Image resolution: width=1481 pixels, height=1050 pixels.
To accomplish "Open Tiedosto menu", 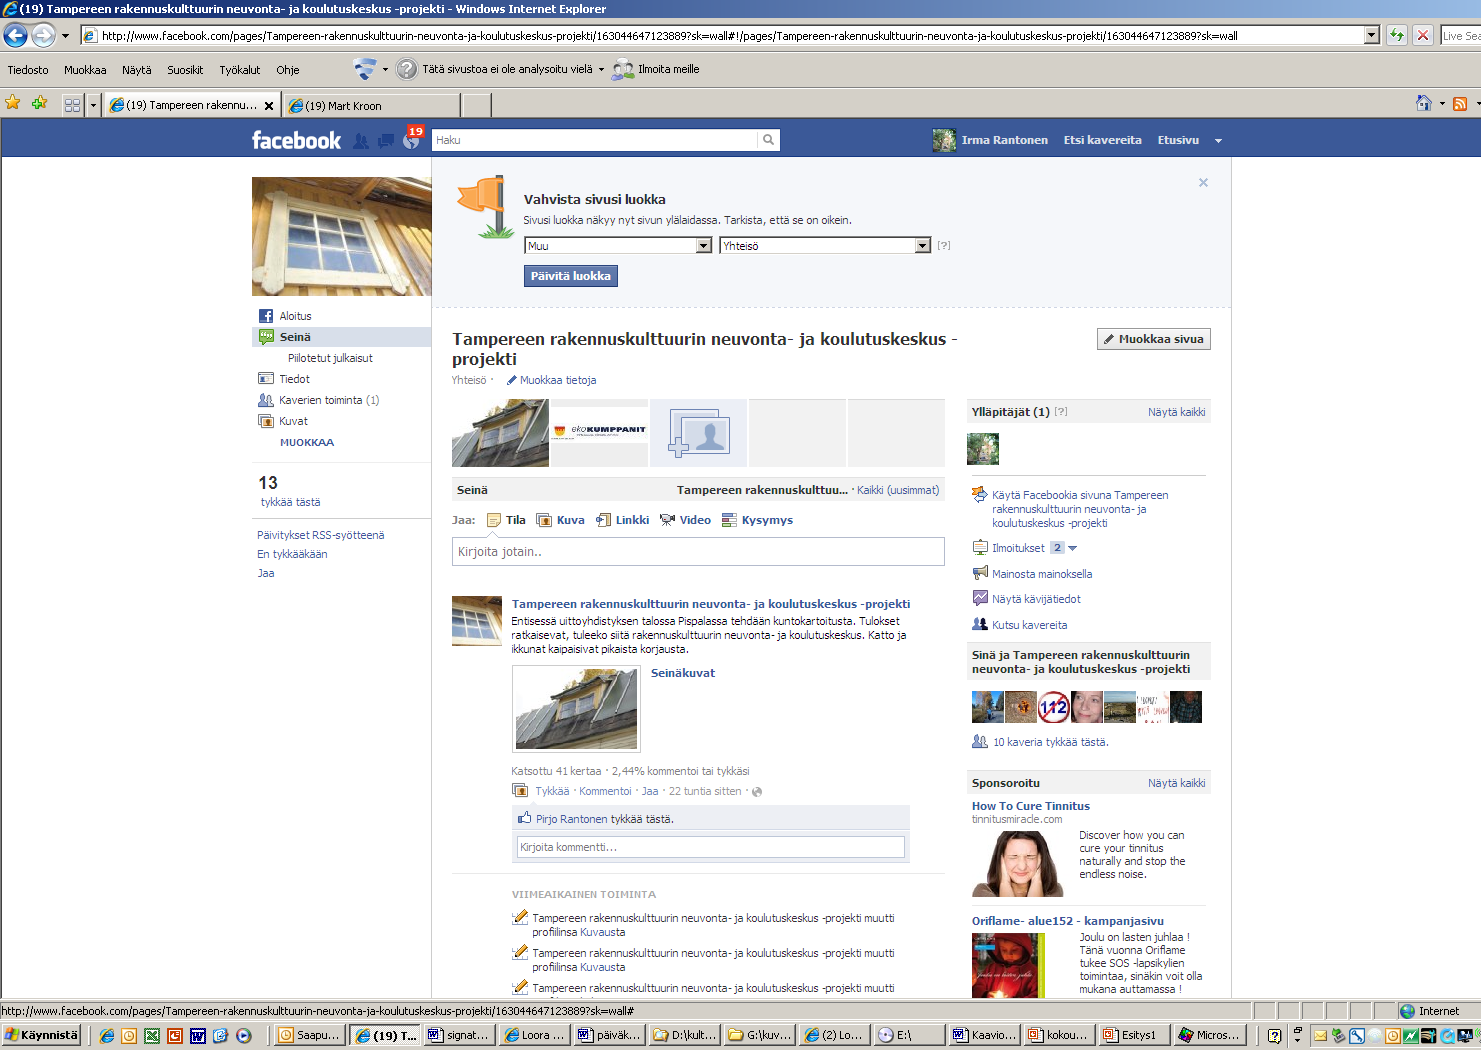I will tap(28, 70).
